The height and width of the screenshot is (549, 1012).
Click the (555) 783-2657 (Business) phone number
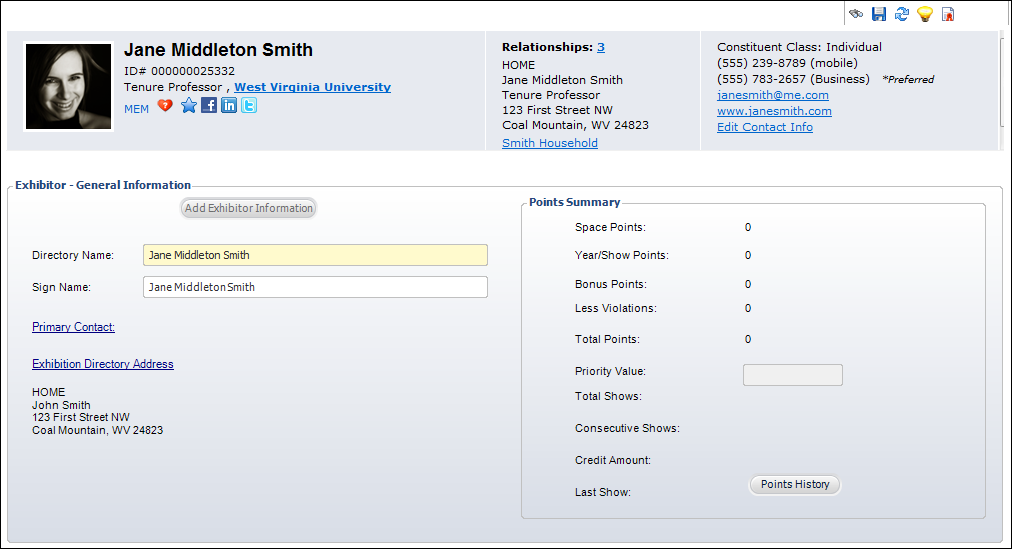793,79
